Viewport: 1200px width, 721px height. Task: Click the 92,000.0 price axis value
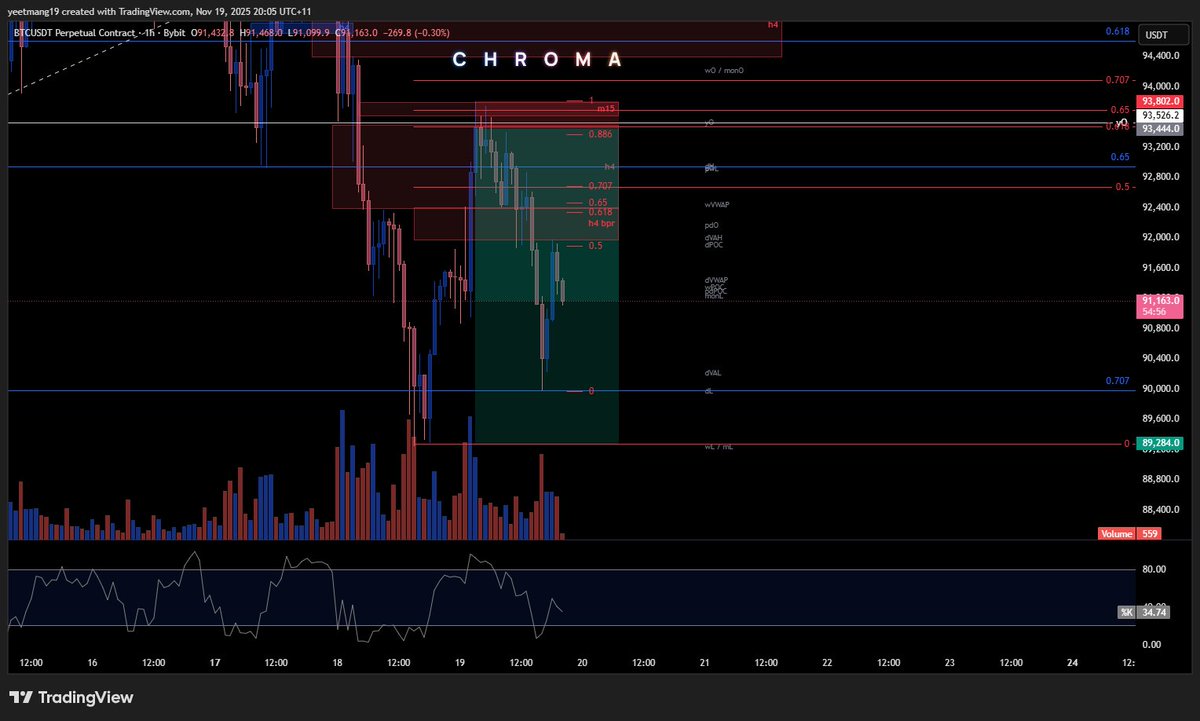(1161, 237)
